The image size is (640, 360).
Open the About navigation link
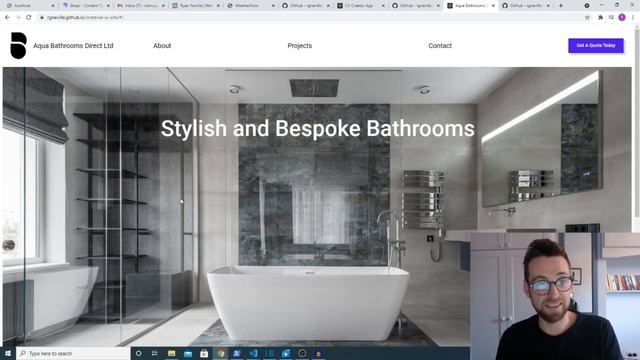point(162,46)
